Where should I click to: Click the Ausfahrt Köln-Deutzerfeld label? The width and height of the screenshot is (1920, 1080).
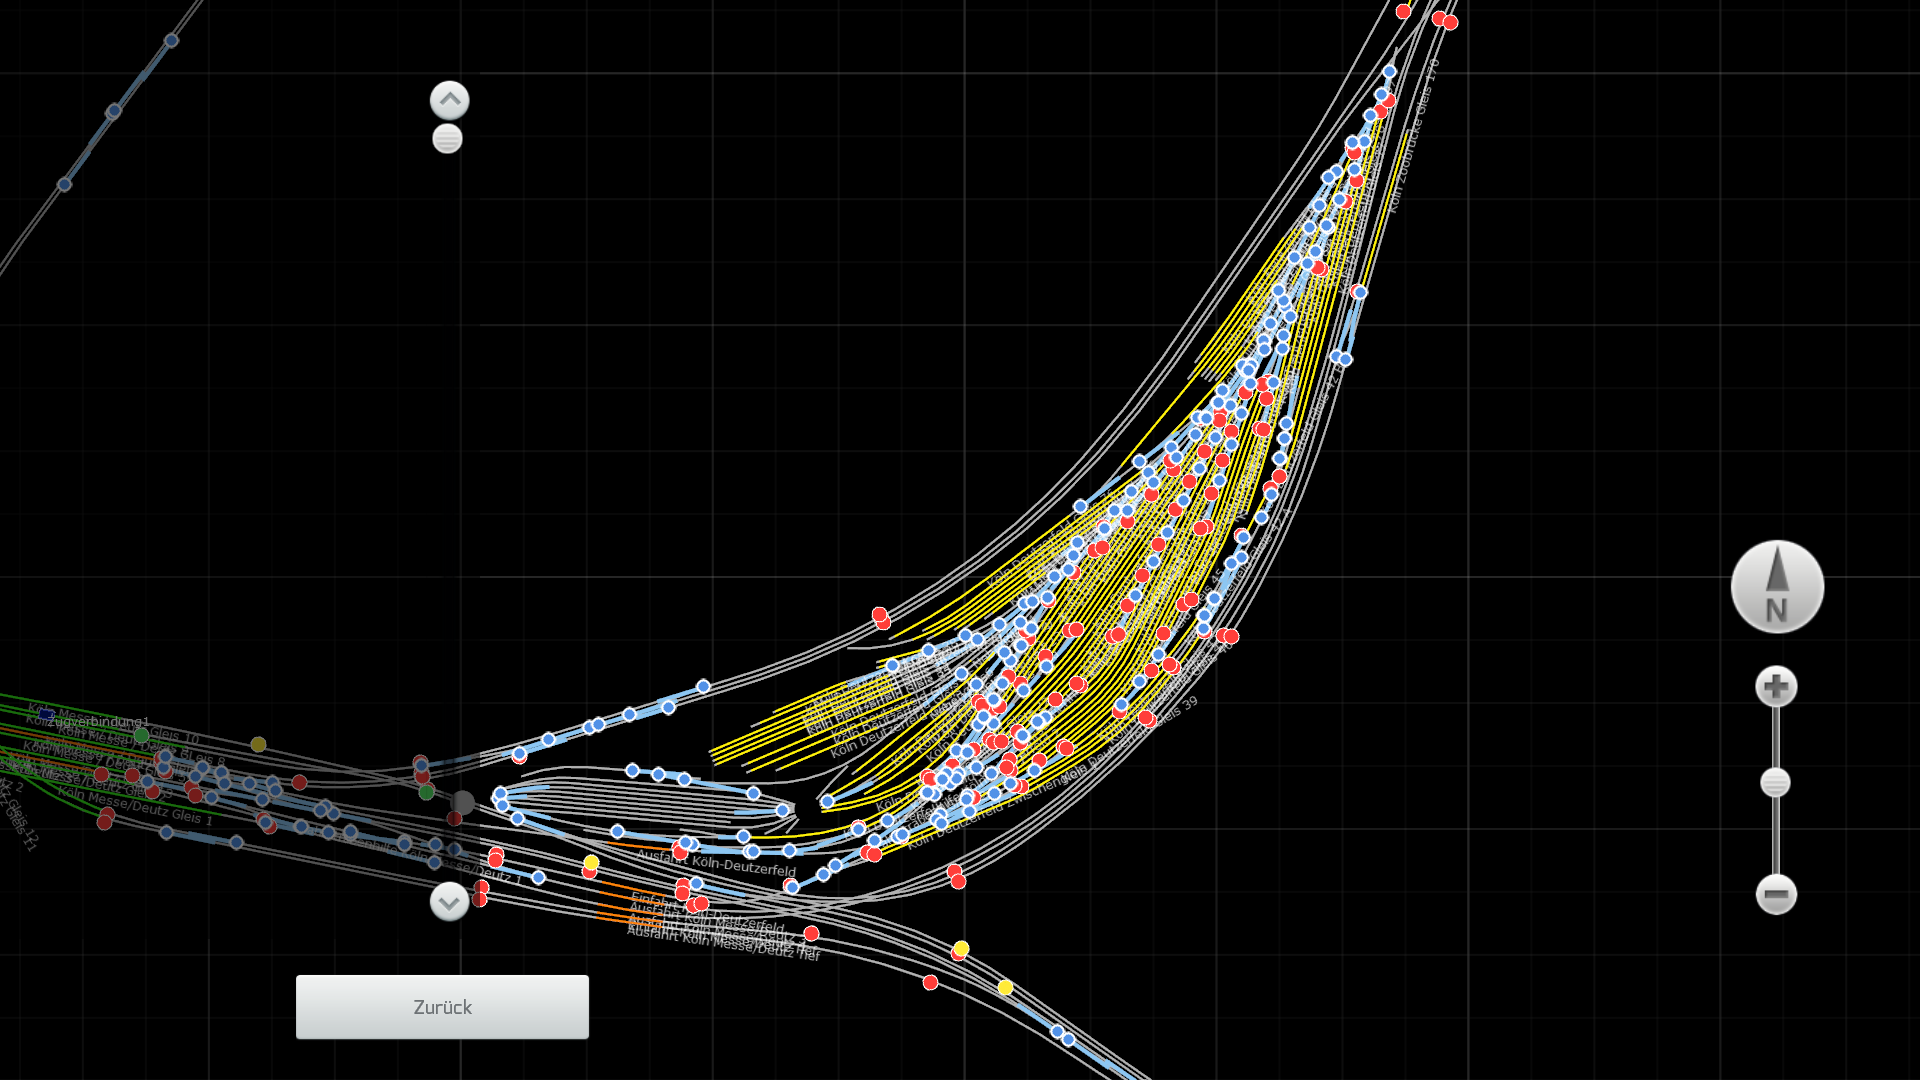coord(716,862)
